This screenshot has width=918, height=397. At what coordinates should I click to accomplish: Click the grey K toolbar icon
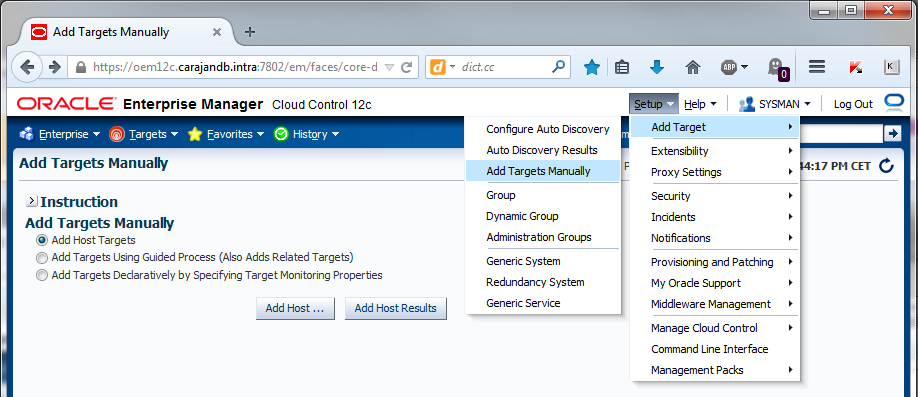[891, 67]
